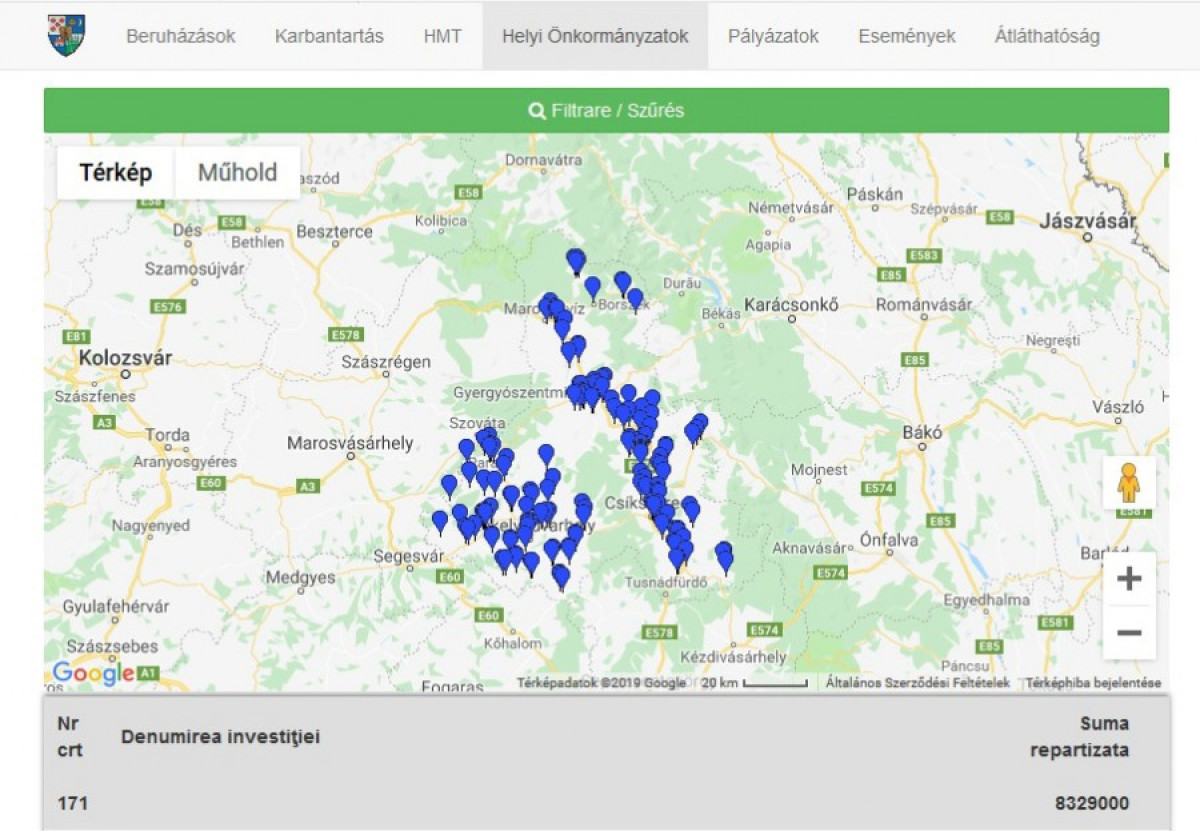Viewport: 1200px width, 831px height.
Task: Open the Karbantartás menu item
Action: point(329,36)
